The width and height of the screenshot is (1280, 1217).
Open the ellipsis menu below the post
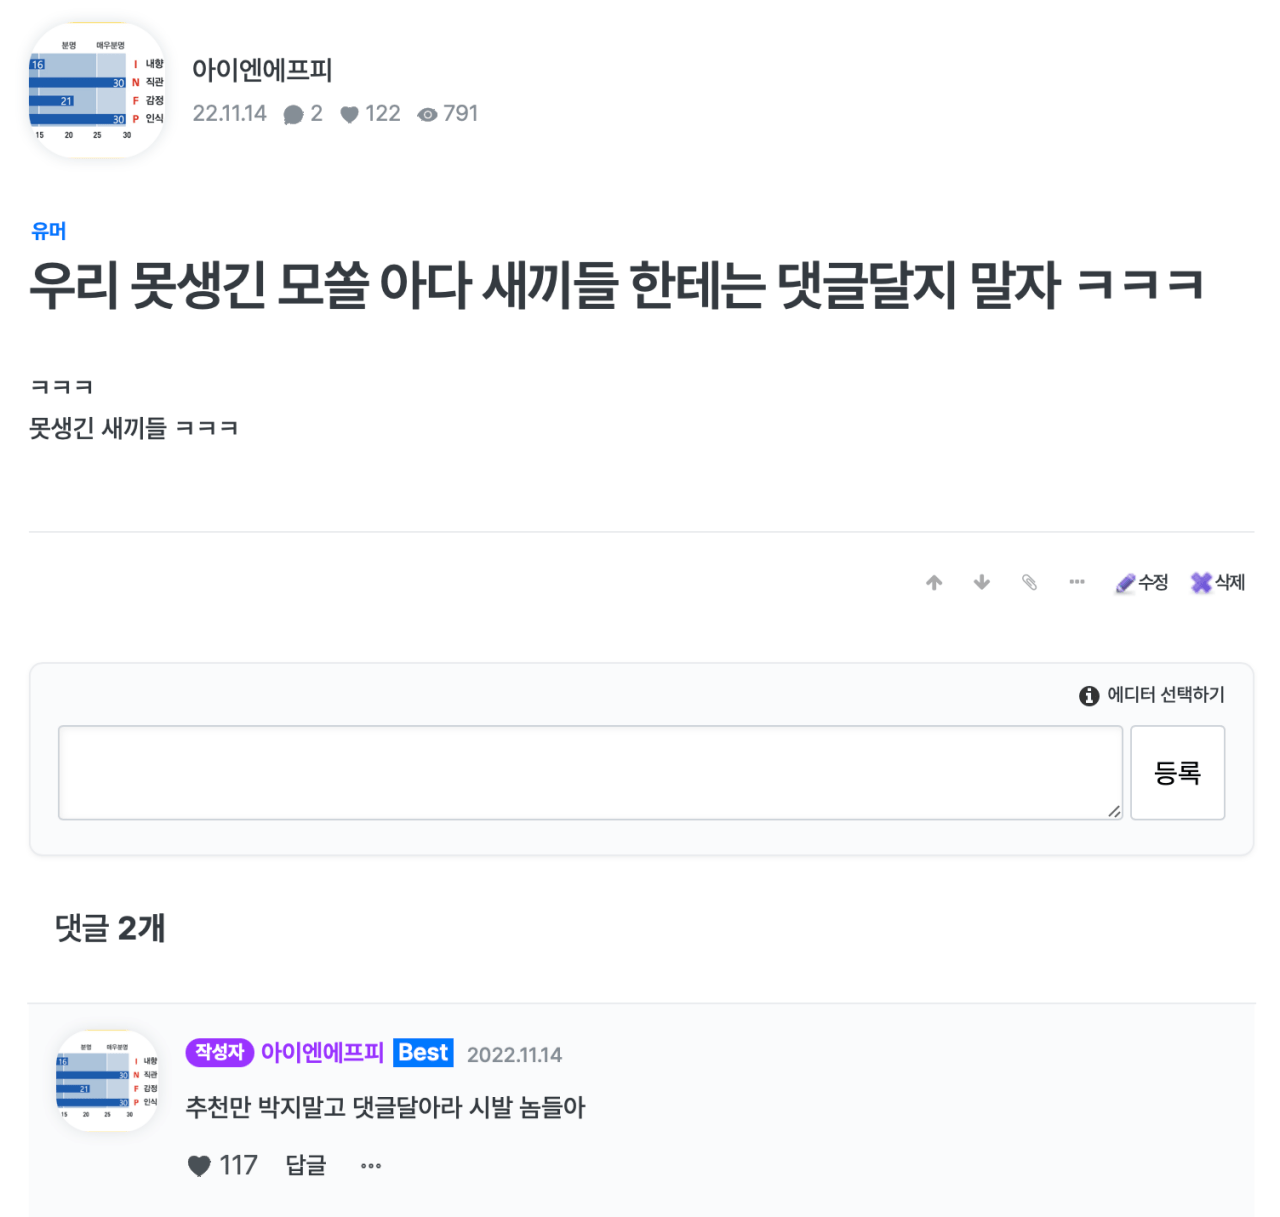(x=1076, y=582)
